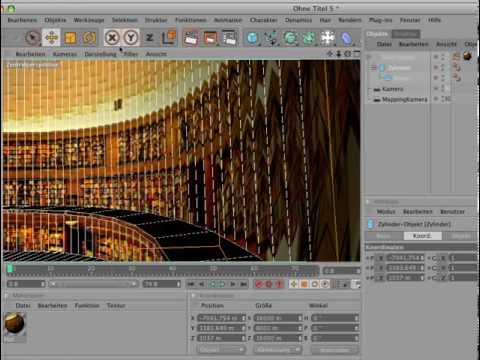Open render settings icon
Image resolution: width=480 pixels, height=360 pixels.
(230, 38)
